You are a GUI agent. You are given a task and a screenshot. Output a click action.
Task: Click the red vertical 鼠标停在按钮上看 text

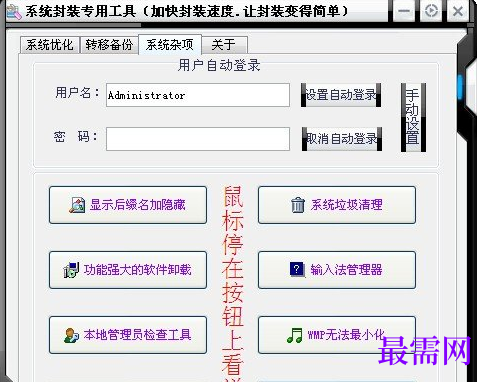(232, 283)
